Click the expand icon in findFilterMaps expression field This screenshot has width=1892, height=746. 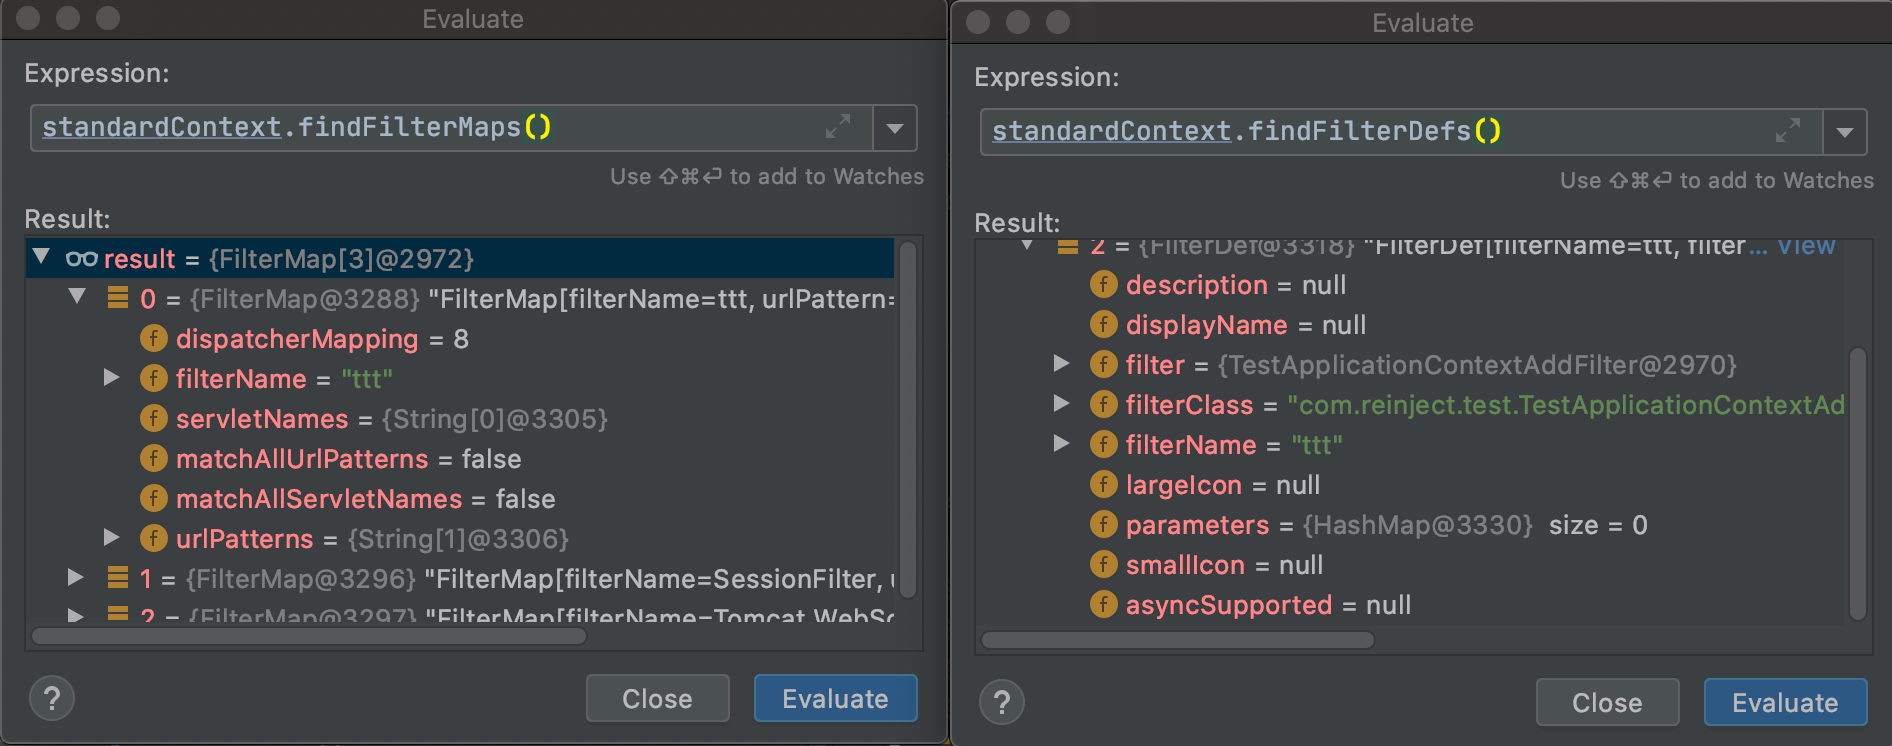[x=837, y=127]
